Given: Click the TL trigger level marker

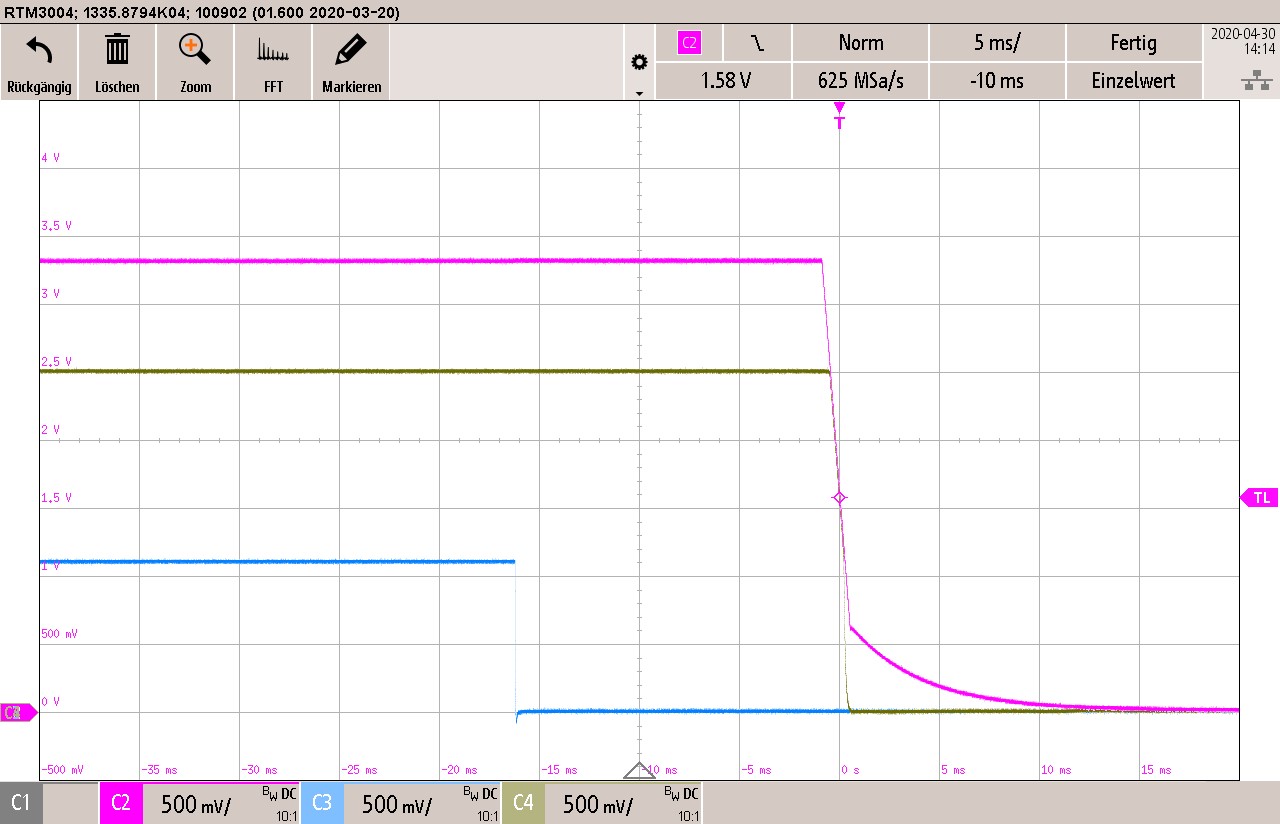Looking at the screenshot, I should point(1259,497).
